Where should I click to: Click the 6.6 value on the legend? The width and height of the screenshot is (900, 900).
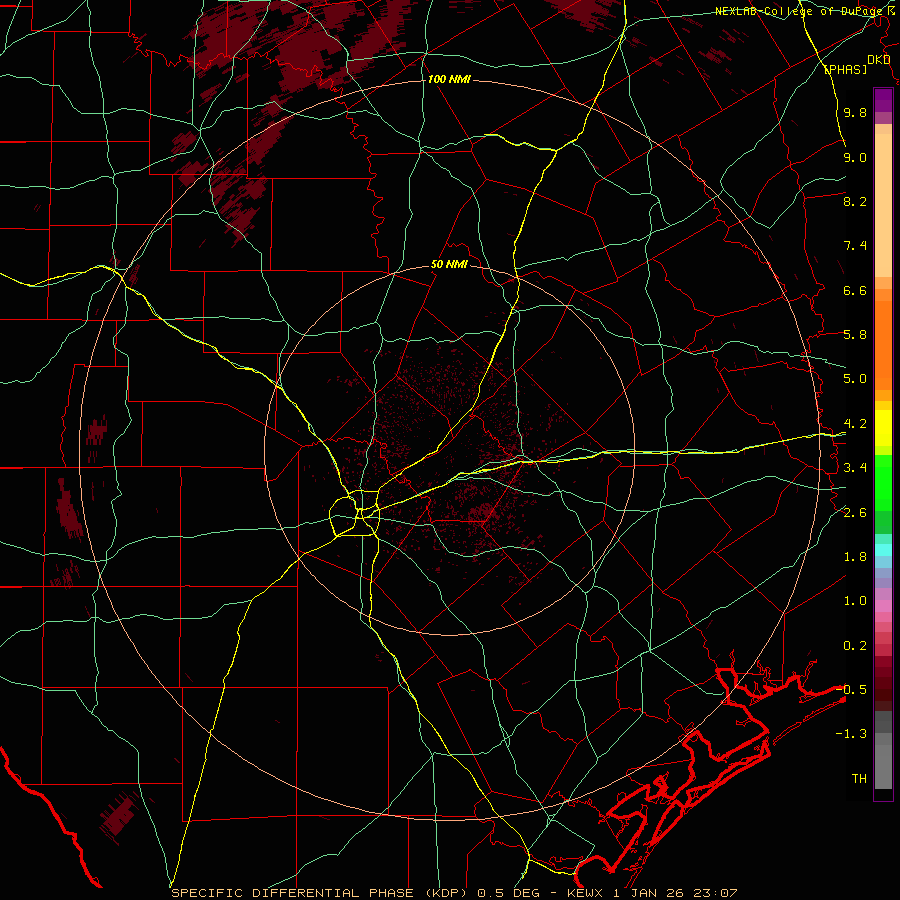(x=855, y=290)
